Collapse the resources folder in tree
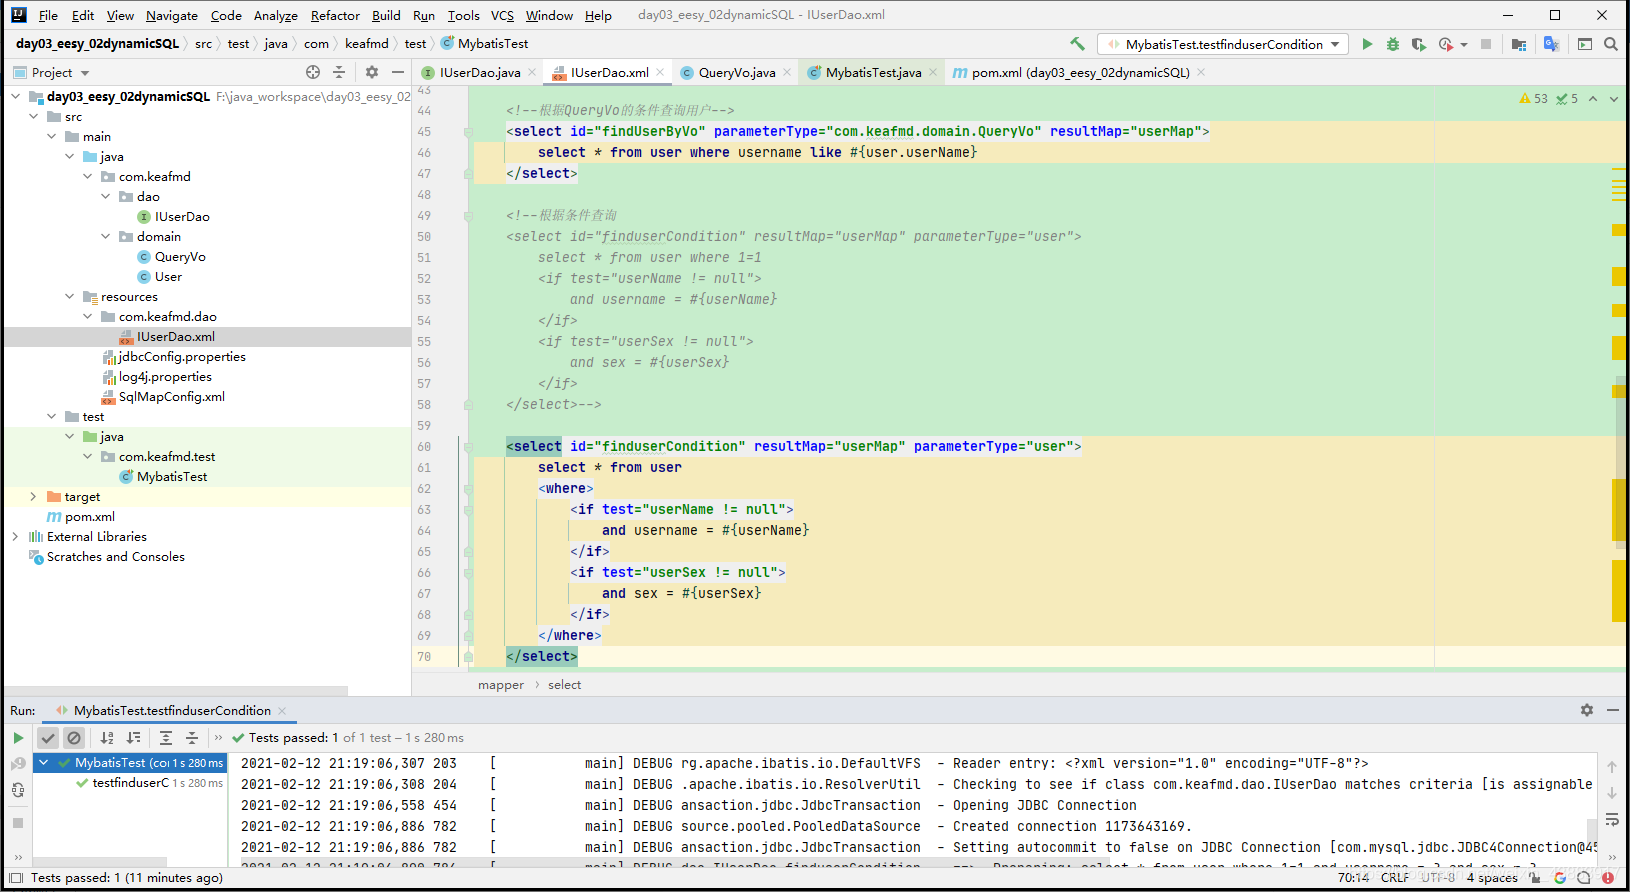 (70, 297)
